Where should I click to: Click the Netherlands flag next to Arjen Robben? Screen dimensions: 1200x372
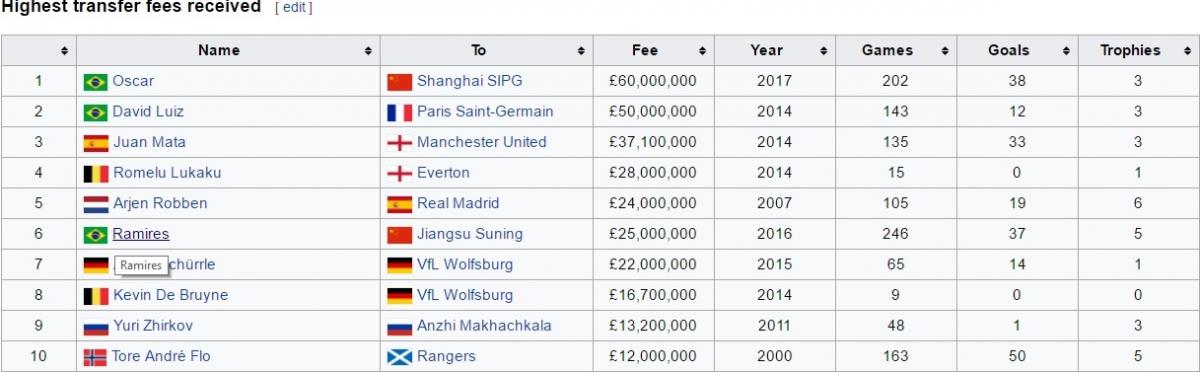(x=96, y=204)
